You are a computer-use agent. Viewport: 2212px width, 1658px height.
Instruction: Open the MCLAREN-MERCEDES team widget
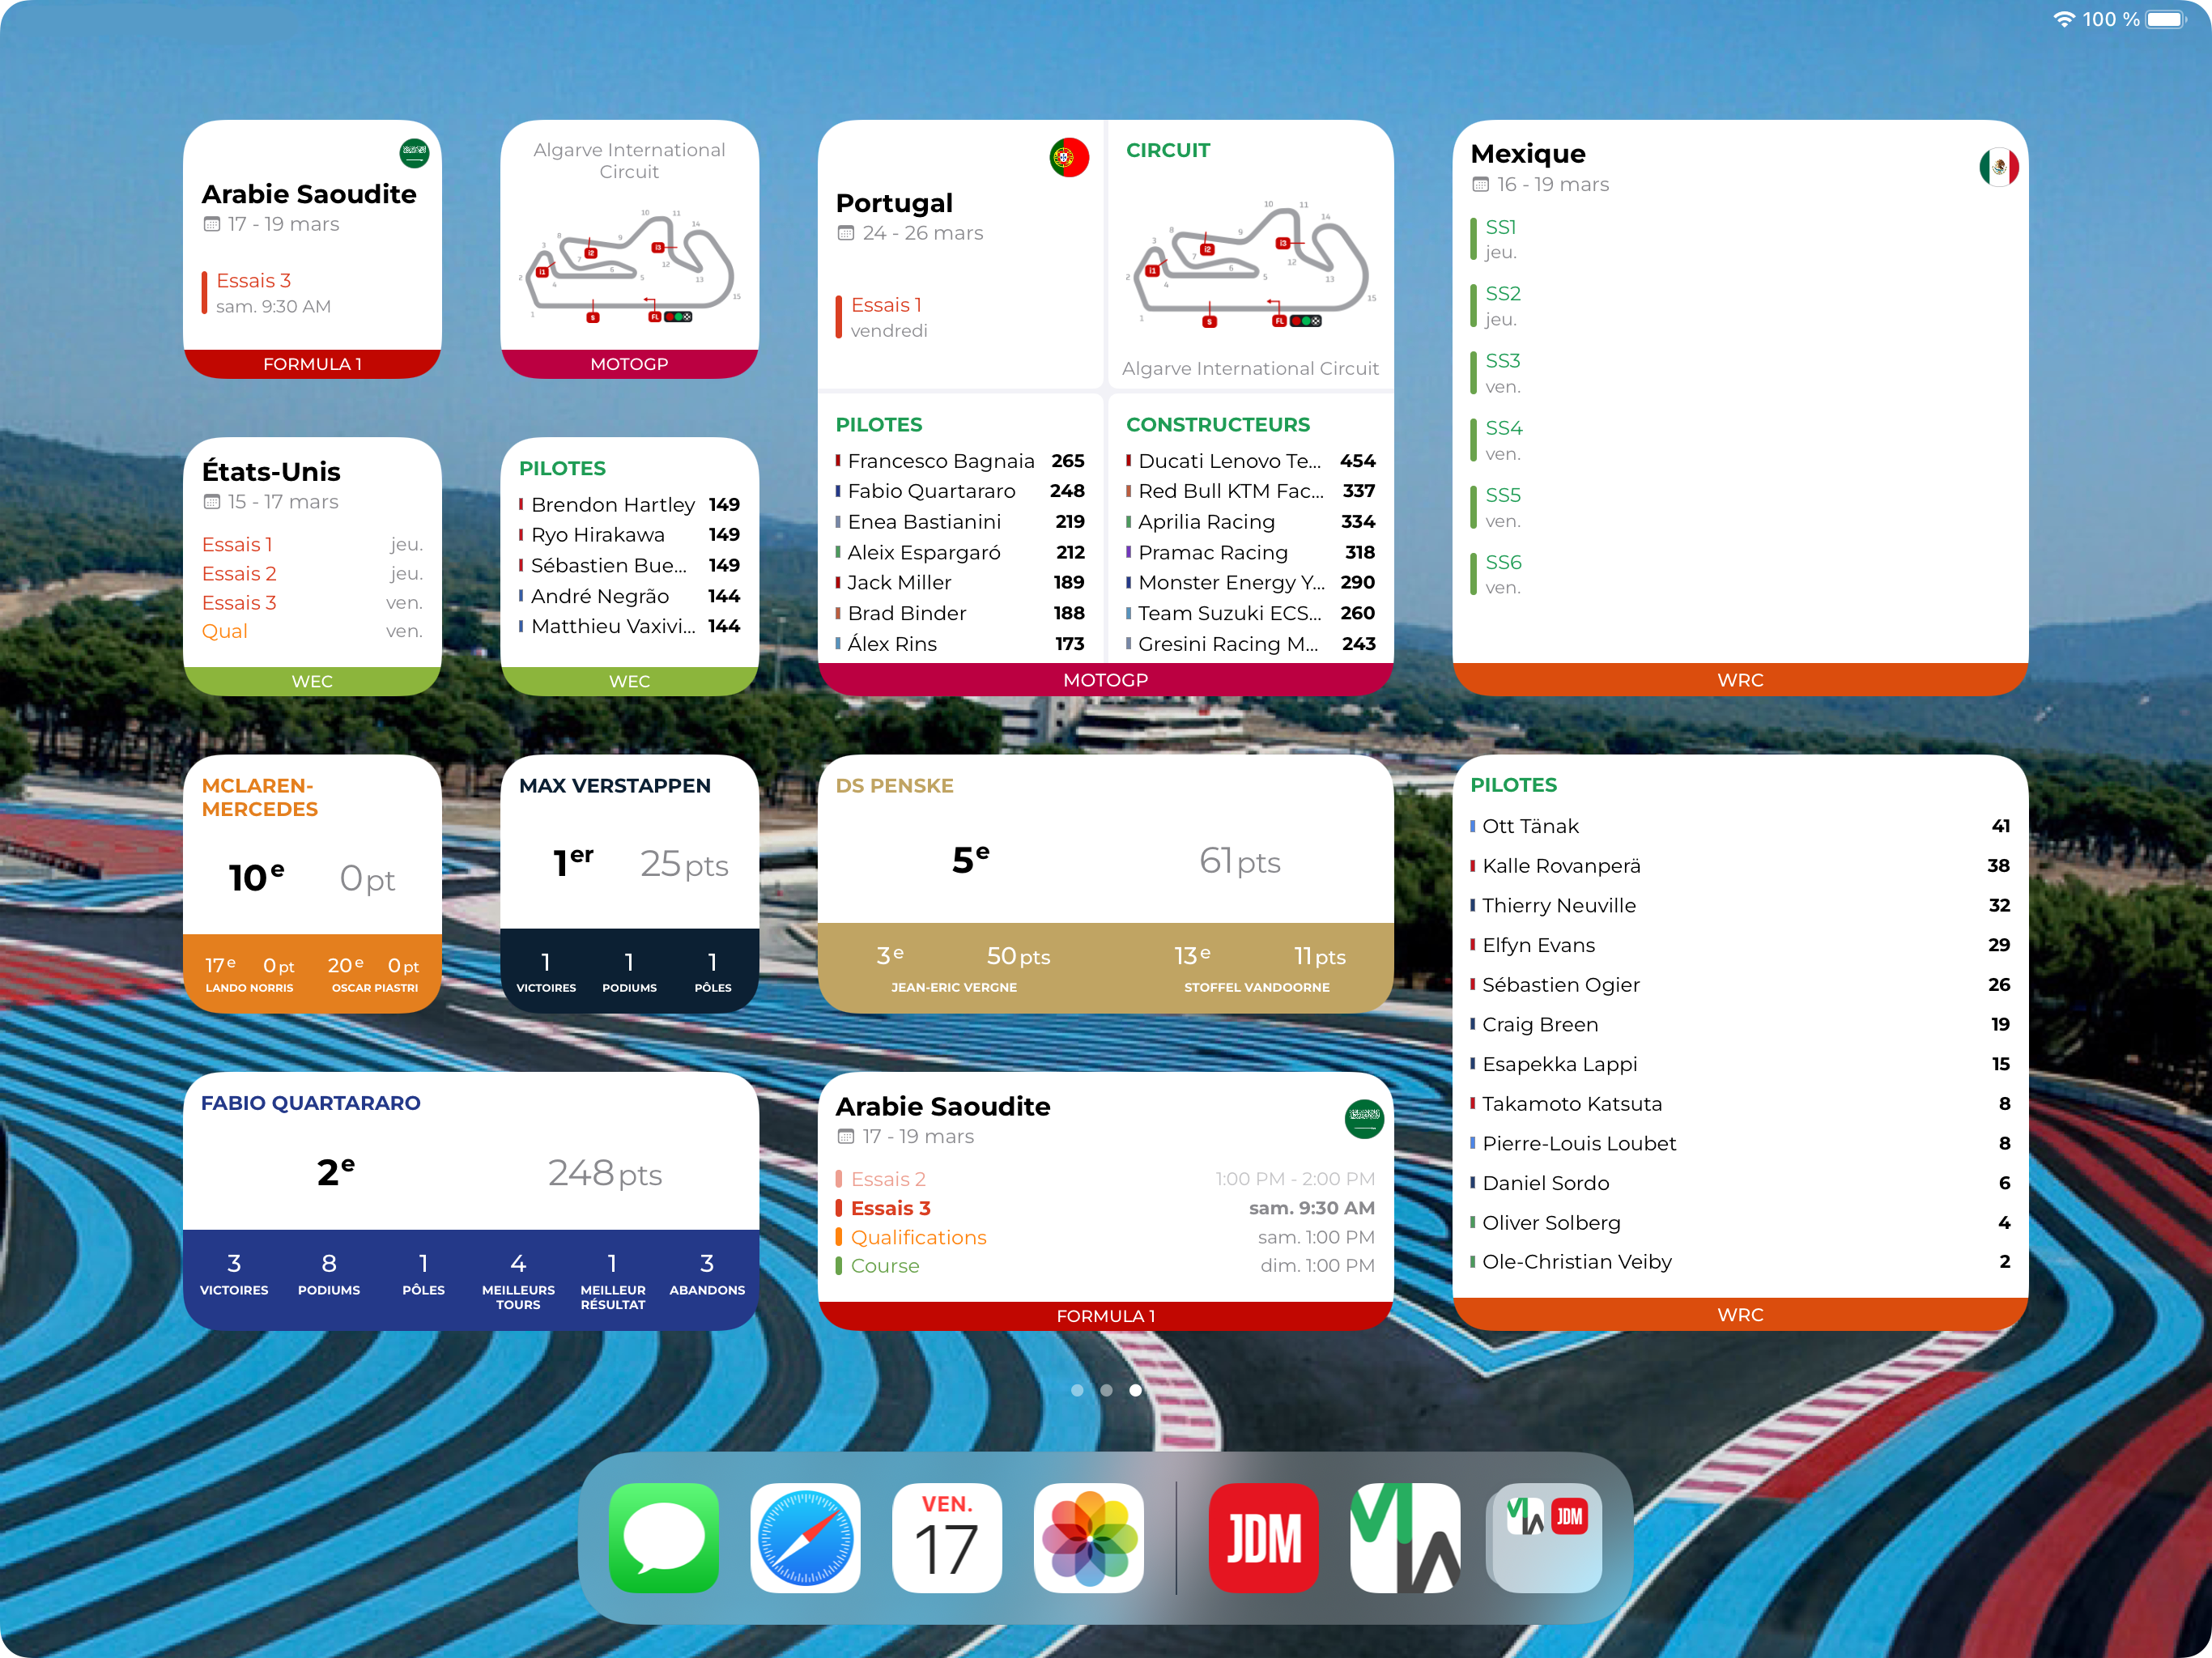click(312, 884)
